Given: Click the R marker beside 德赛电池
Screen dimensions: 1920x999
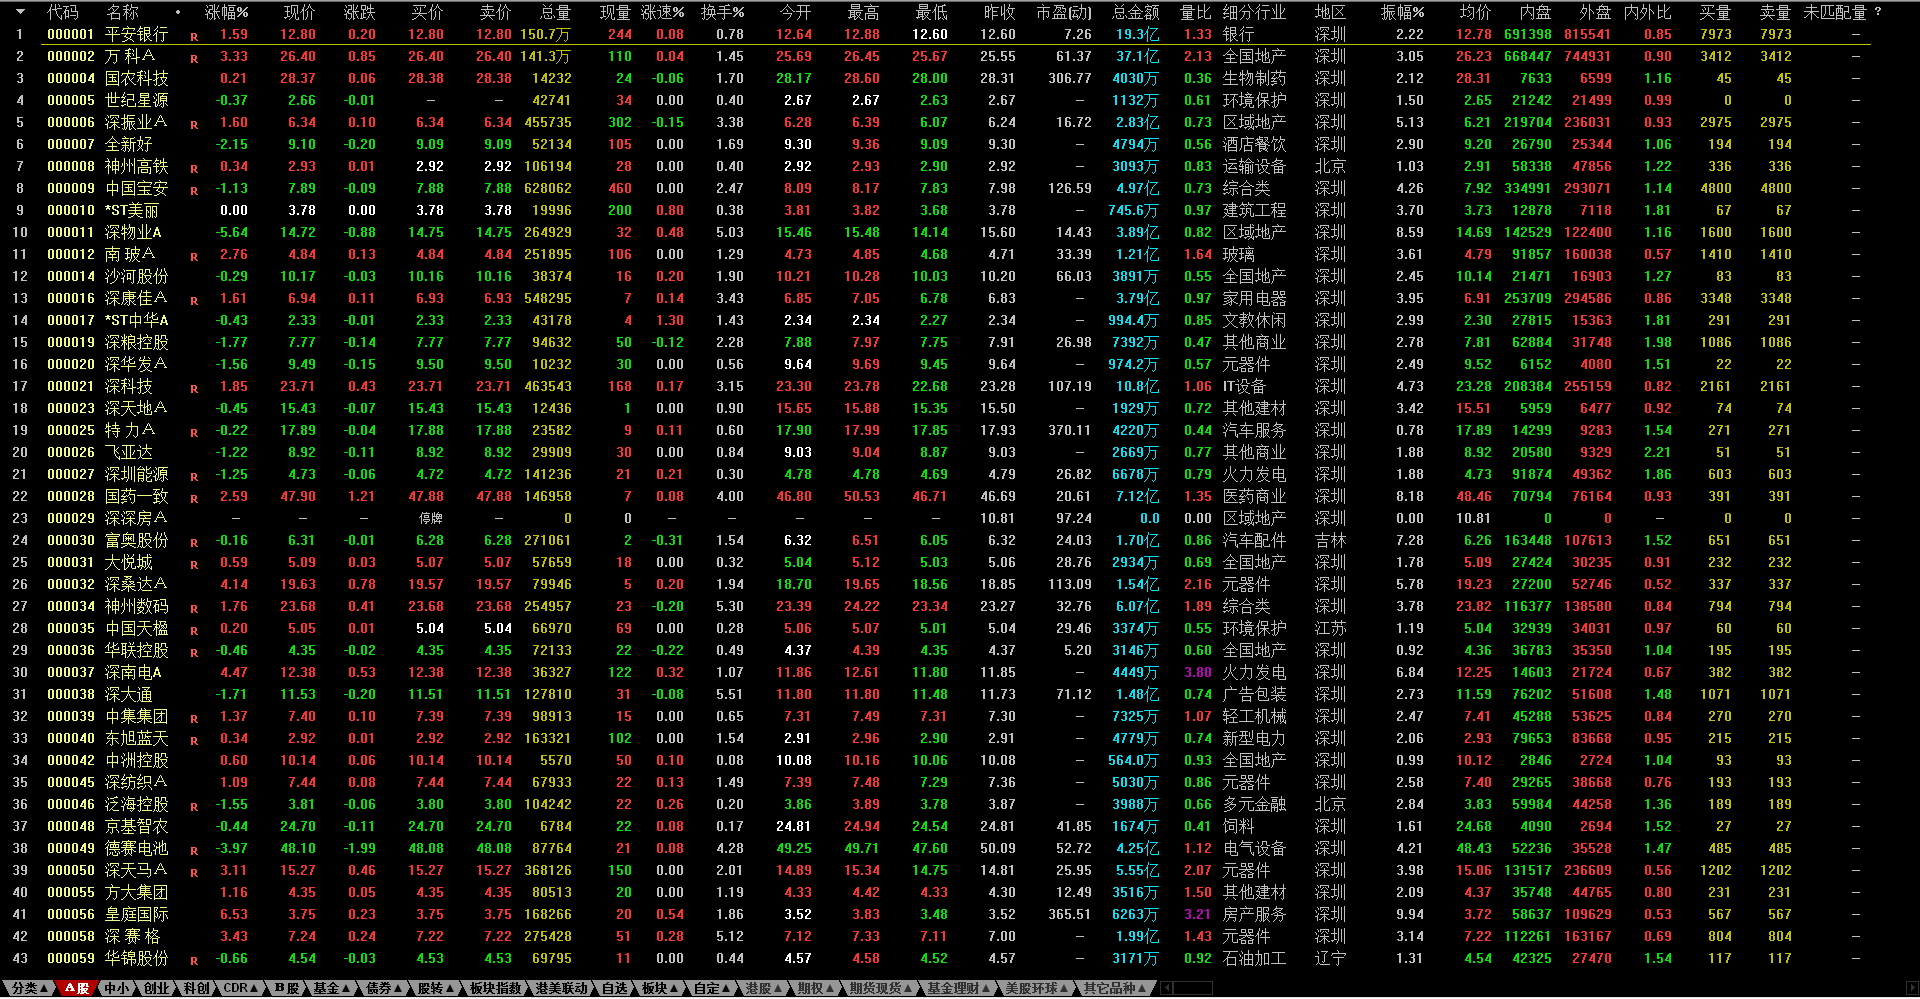Looking at the screenshot, I should [194, 851].
